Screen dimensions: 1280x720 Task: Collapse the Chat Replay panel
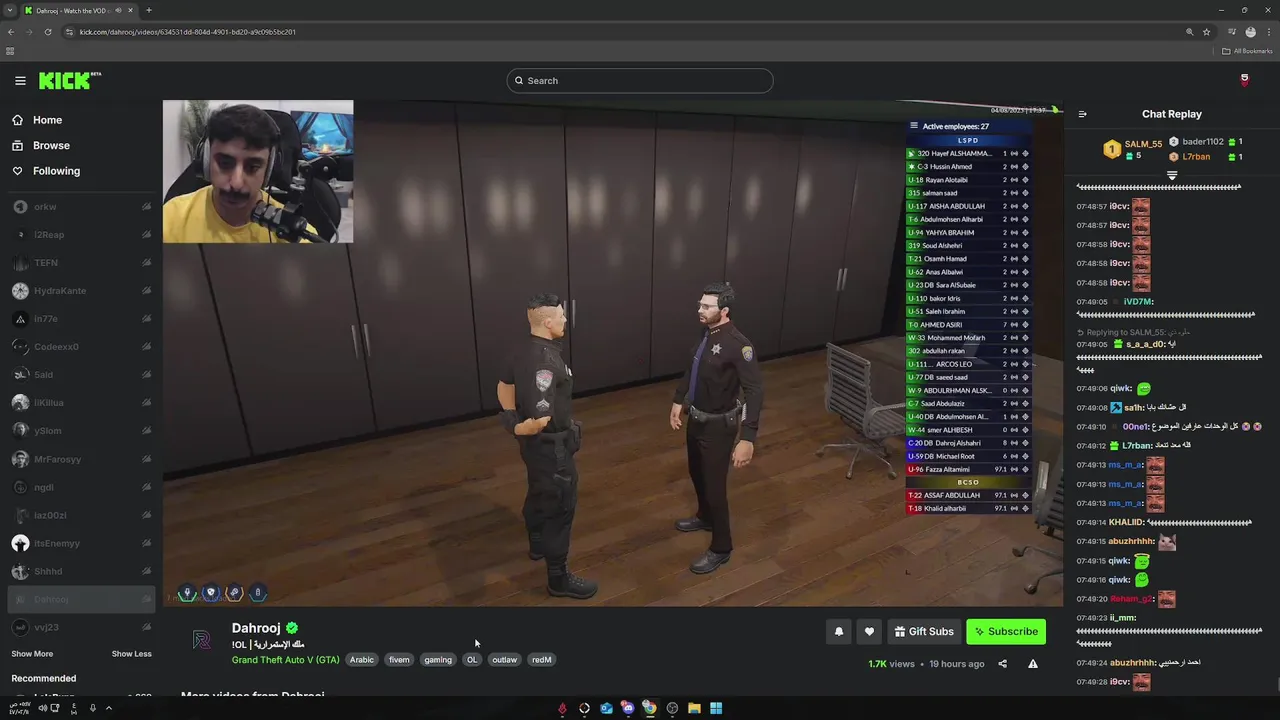pos(1082,114)
